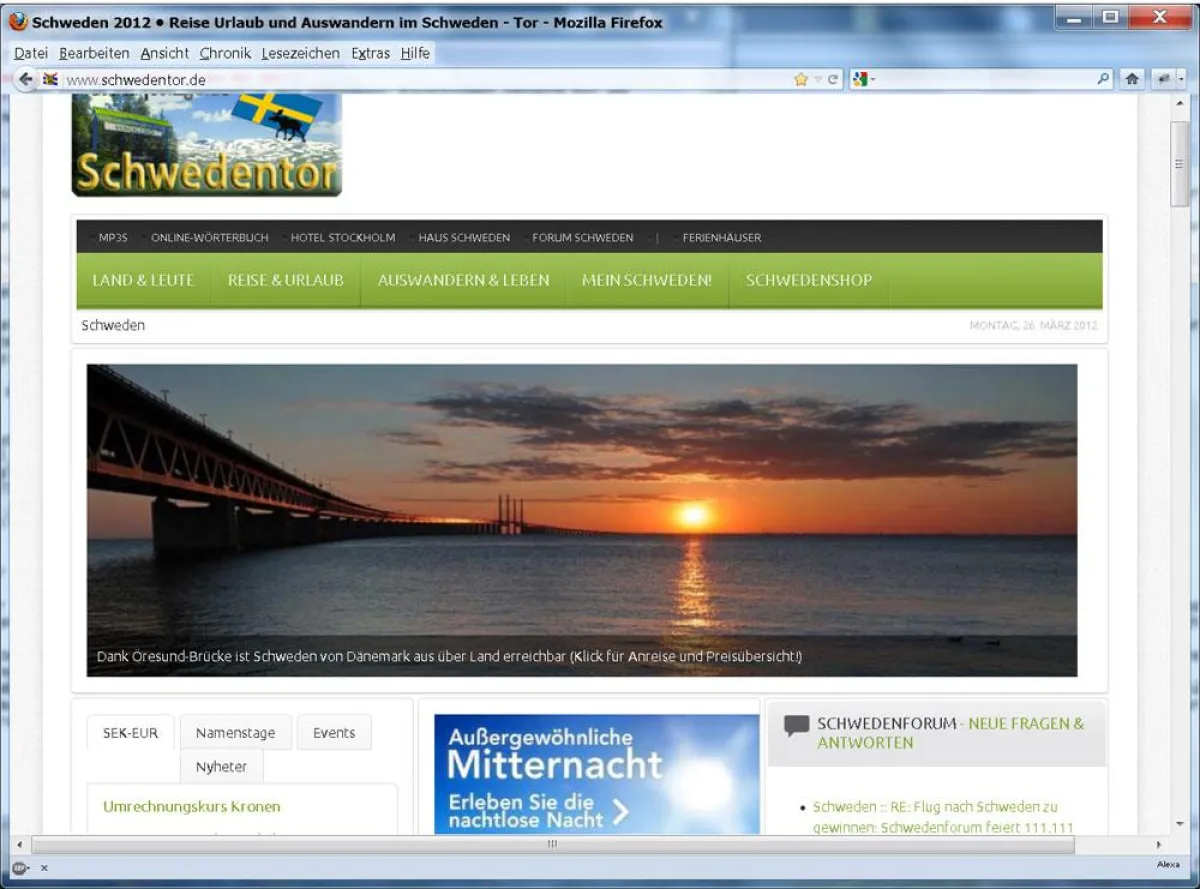1200x889 pixels.
Task: Click the Schwedenforum speech bubble icon
Action: [795, 723]
